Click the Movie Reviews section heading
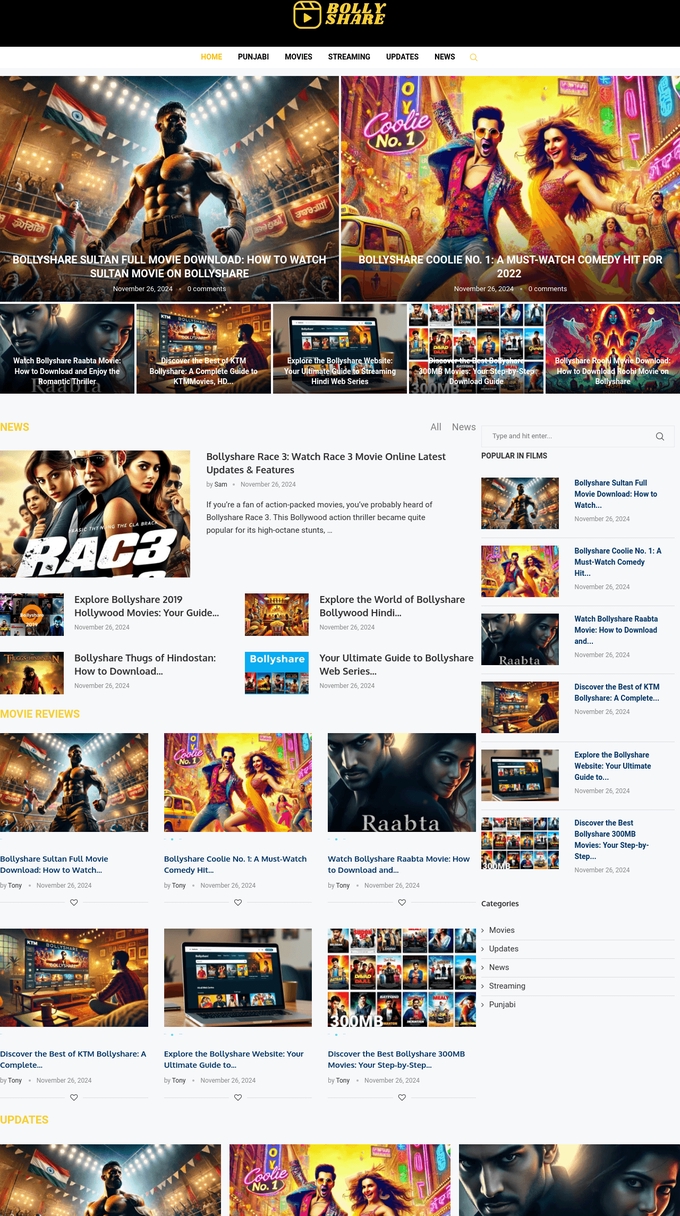Image resolution: width=680 pixels, height=1216 pixels. click(x=40, y=714)
